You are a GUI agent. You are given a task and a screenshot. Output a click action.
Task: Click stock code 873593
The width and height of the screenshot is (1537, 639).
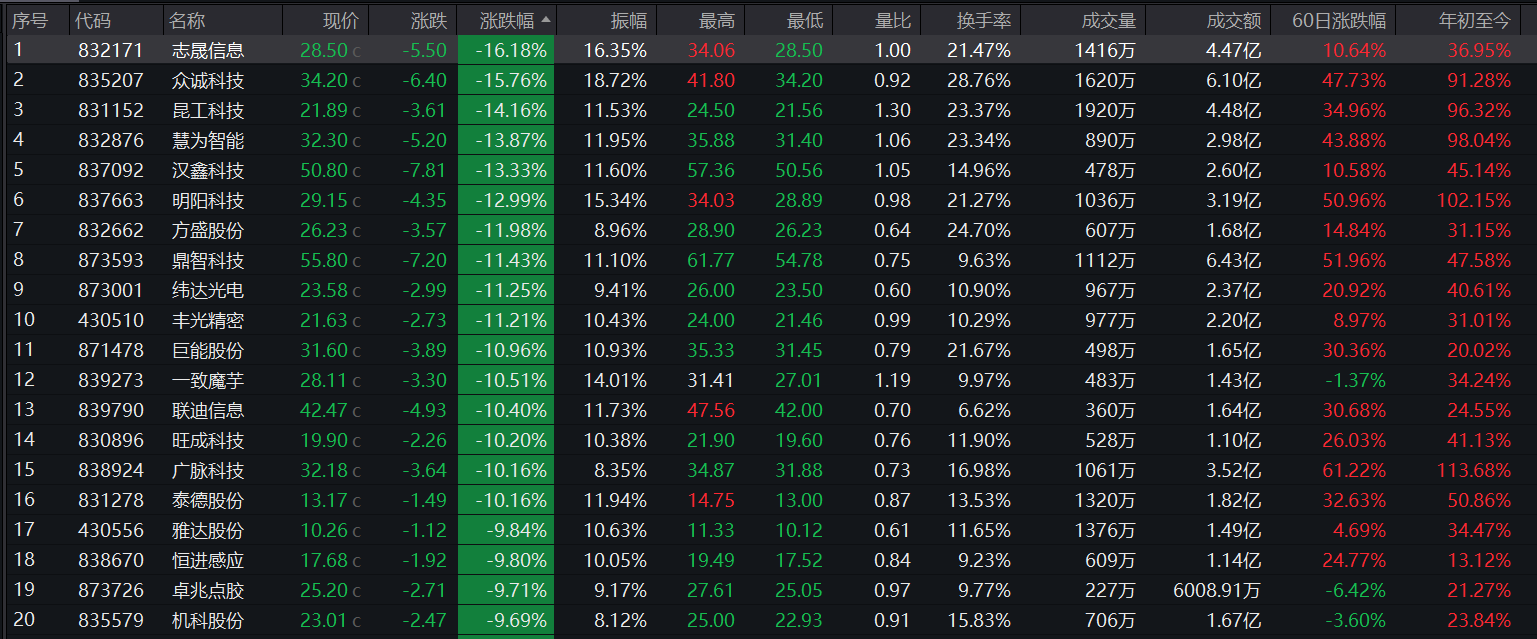[x=111, y=260]
